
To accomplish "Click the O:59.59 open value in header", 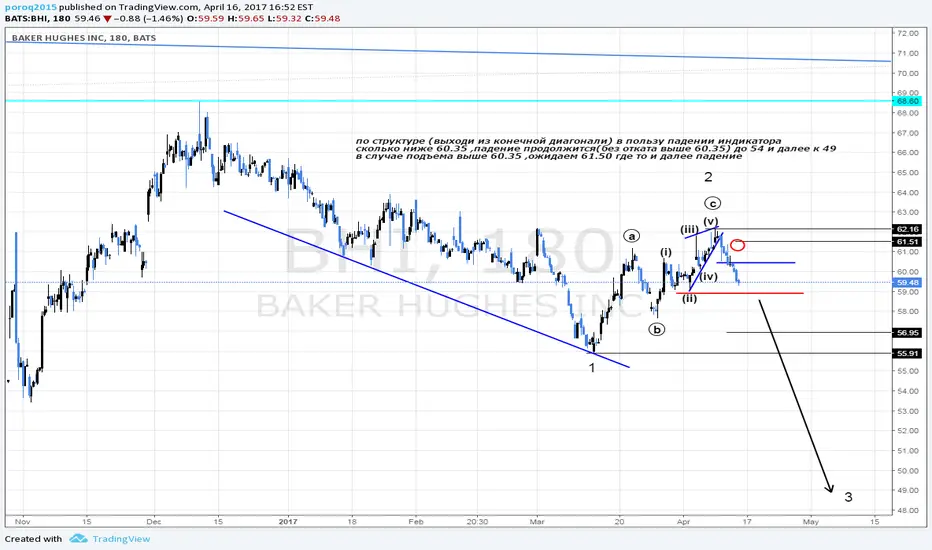I will 206,18.
